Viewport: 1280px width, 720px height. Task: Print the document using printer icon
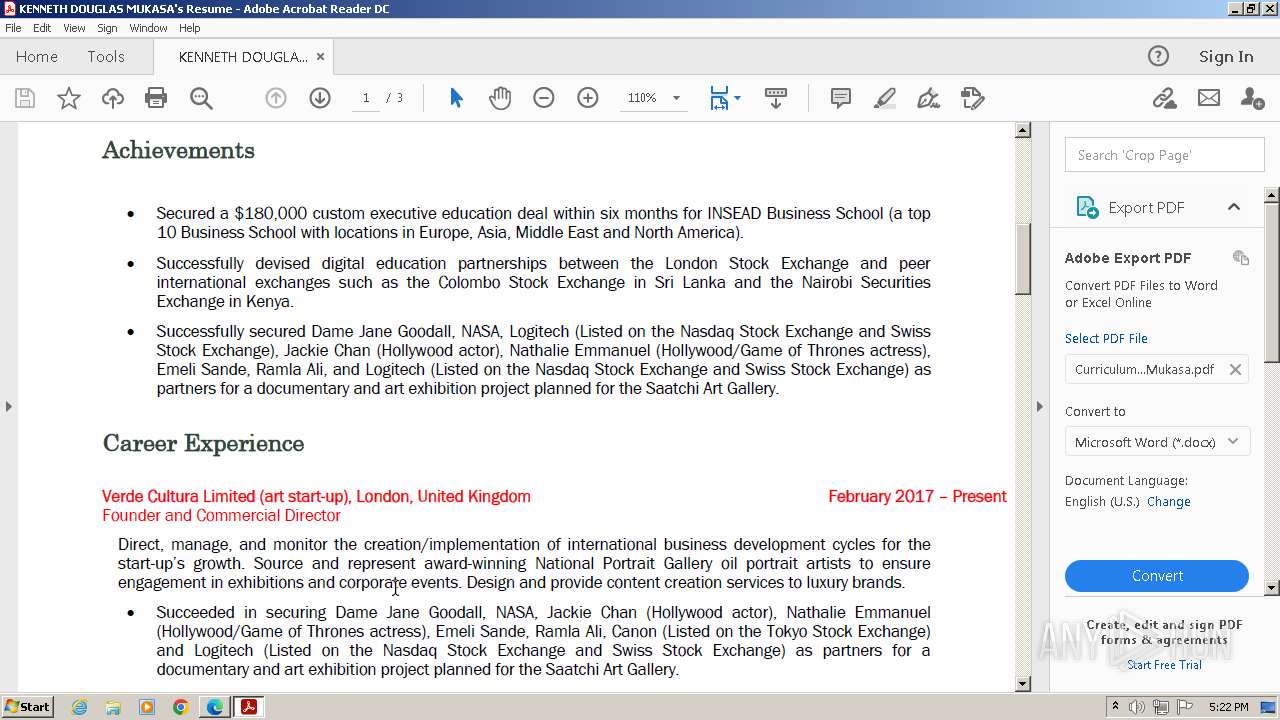(x=156, y=98)
